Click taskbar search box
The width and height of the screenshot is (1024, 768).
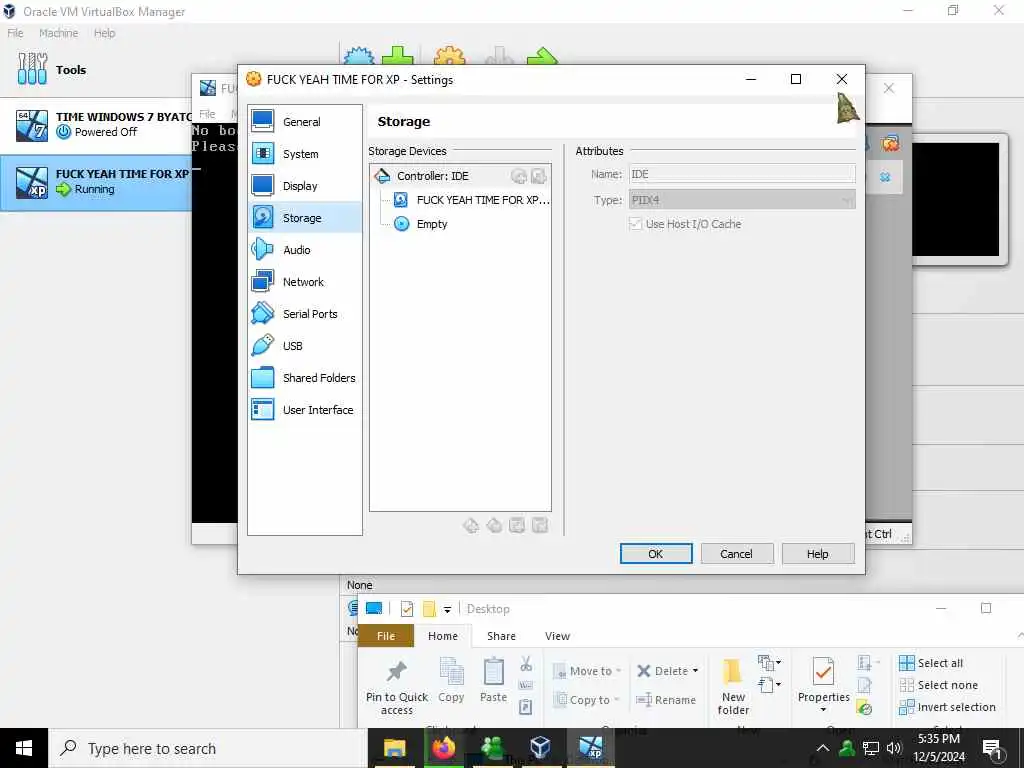[x=209, y=748]
